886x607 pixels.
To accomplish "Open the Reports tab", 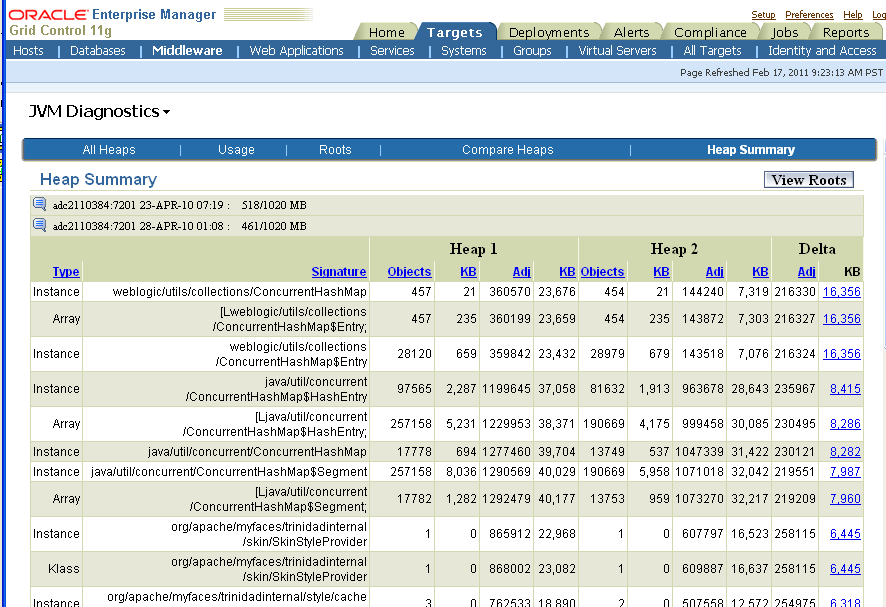I will 846,32.
